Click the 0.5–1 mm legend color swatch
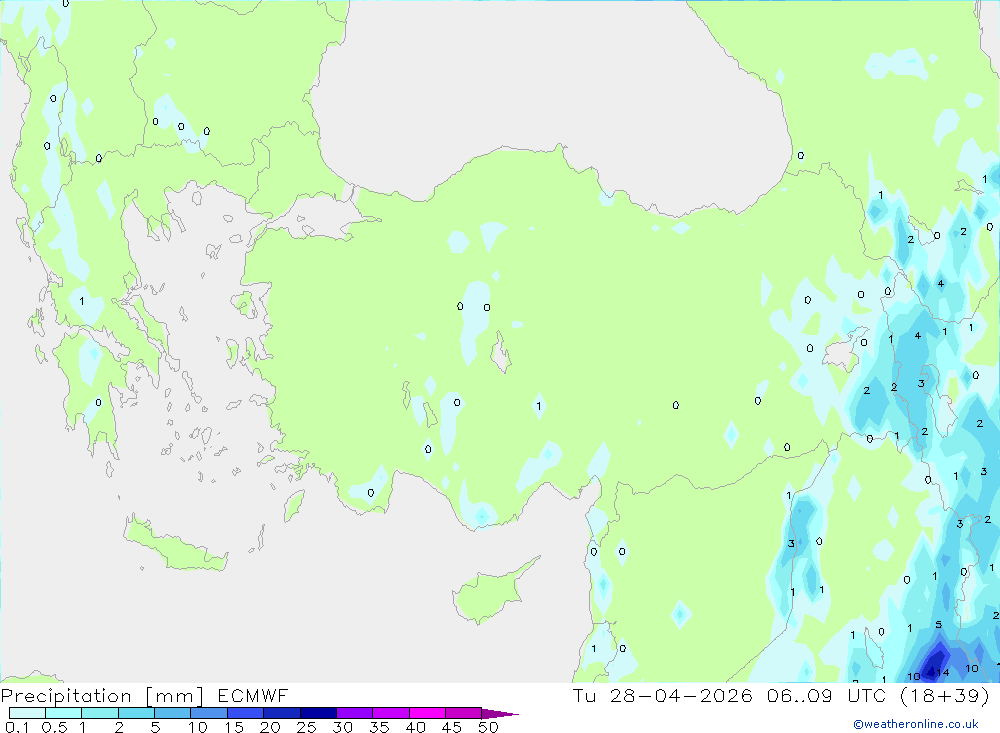Image resolution: width=1000 pixels, height=733 pixels. coord(64,713)
